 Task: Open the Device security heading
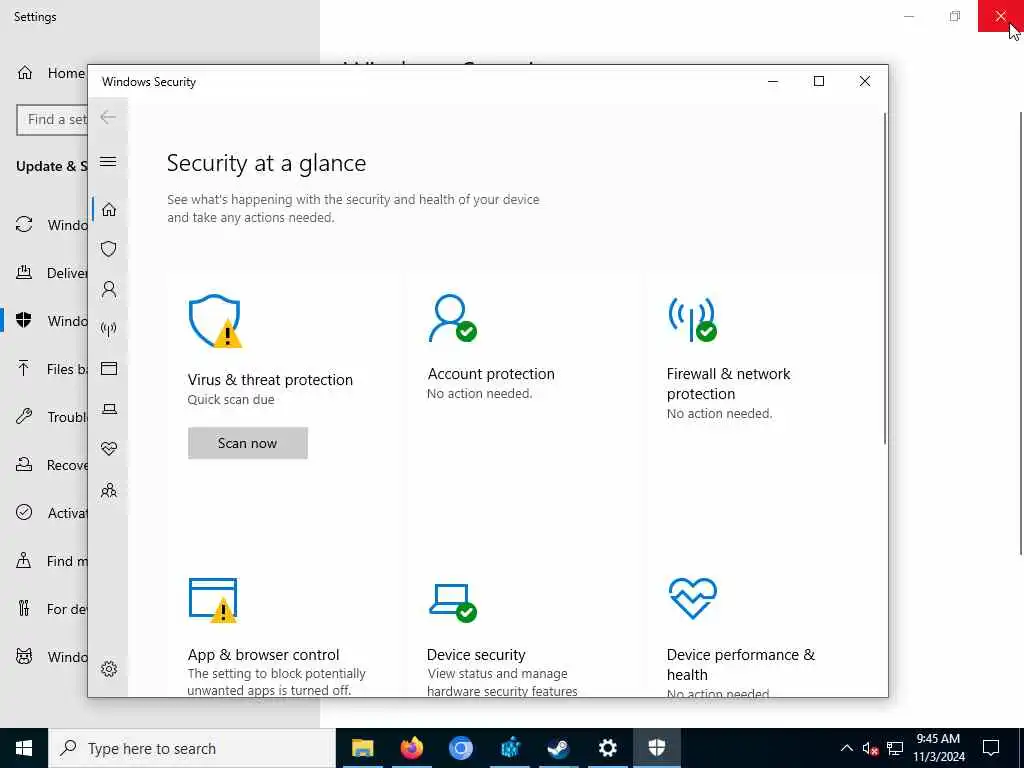(476, 654)
